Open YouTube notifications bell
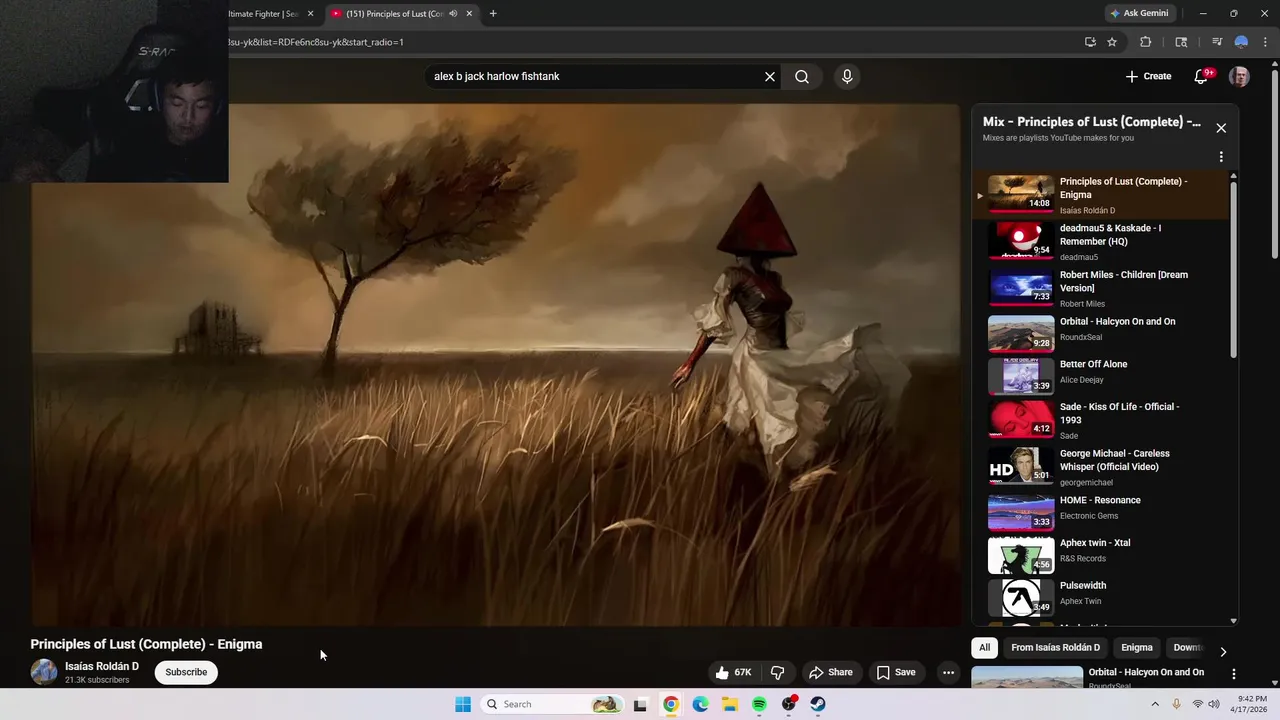1280x720 pixels. coord(1202,76)
